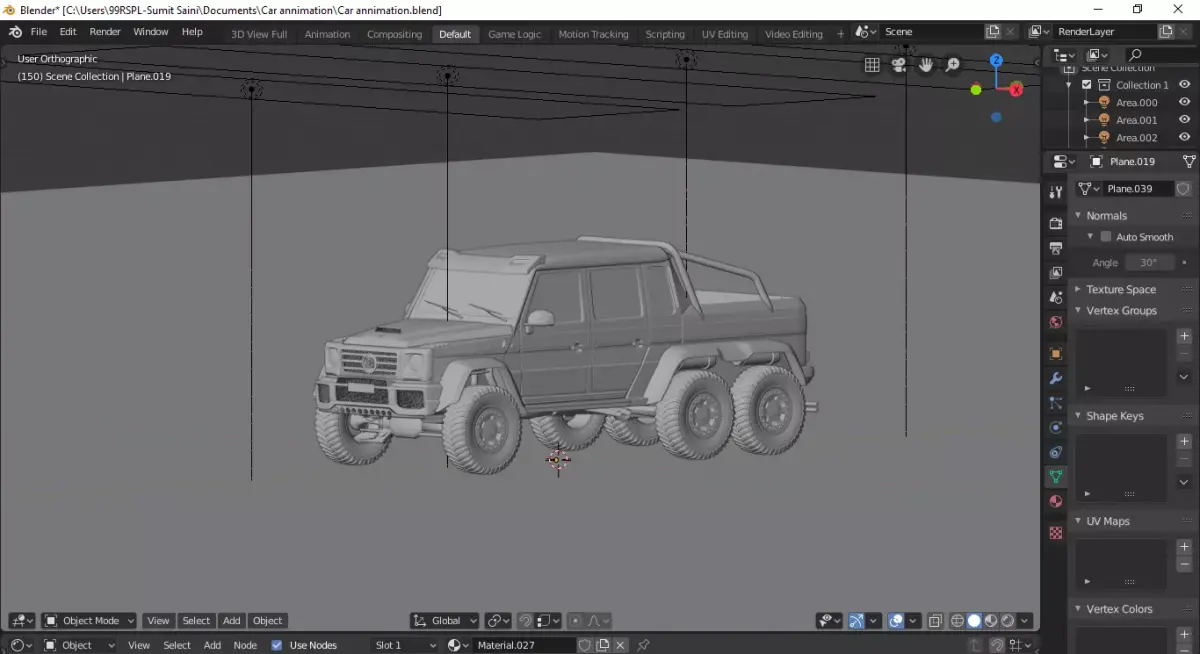Open the Object Data (mesh) properties tab
This screenshot has height=654, width=1200.
(x=1056, y=477)
